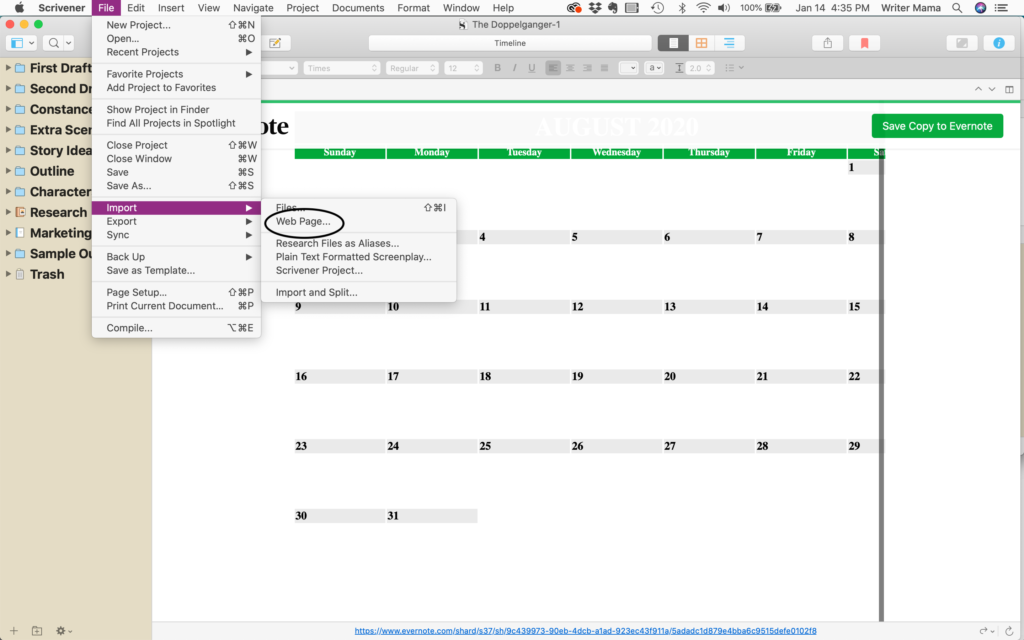The width and height of the screenshot is (1024, 640).
Task: Open the font size 12 dropdown
Action: (463, 68)
